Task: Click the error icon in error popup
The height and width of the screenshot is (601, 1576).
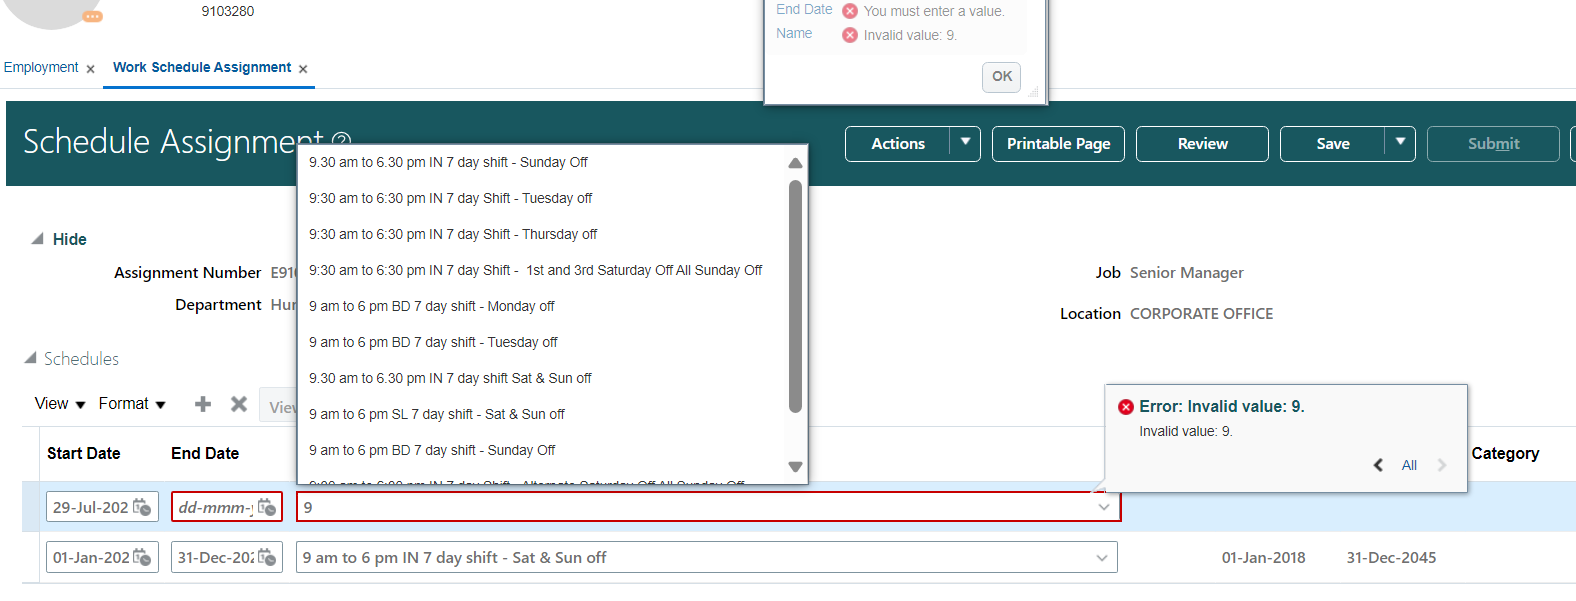Action: click(x=1126, y=407)
